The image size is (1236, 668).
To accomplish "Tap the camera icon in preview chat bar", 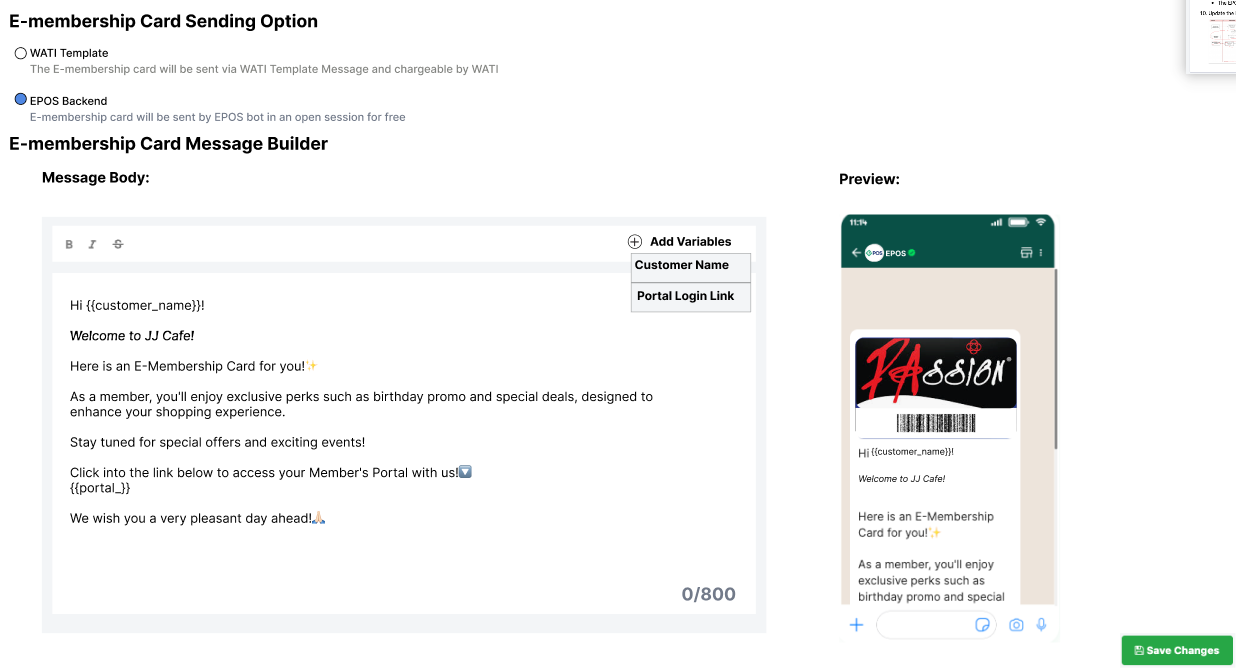I will click(1016, 625).
